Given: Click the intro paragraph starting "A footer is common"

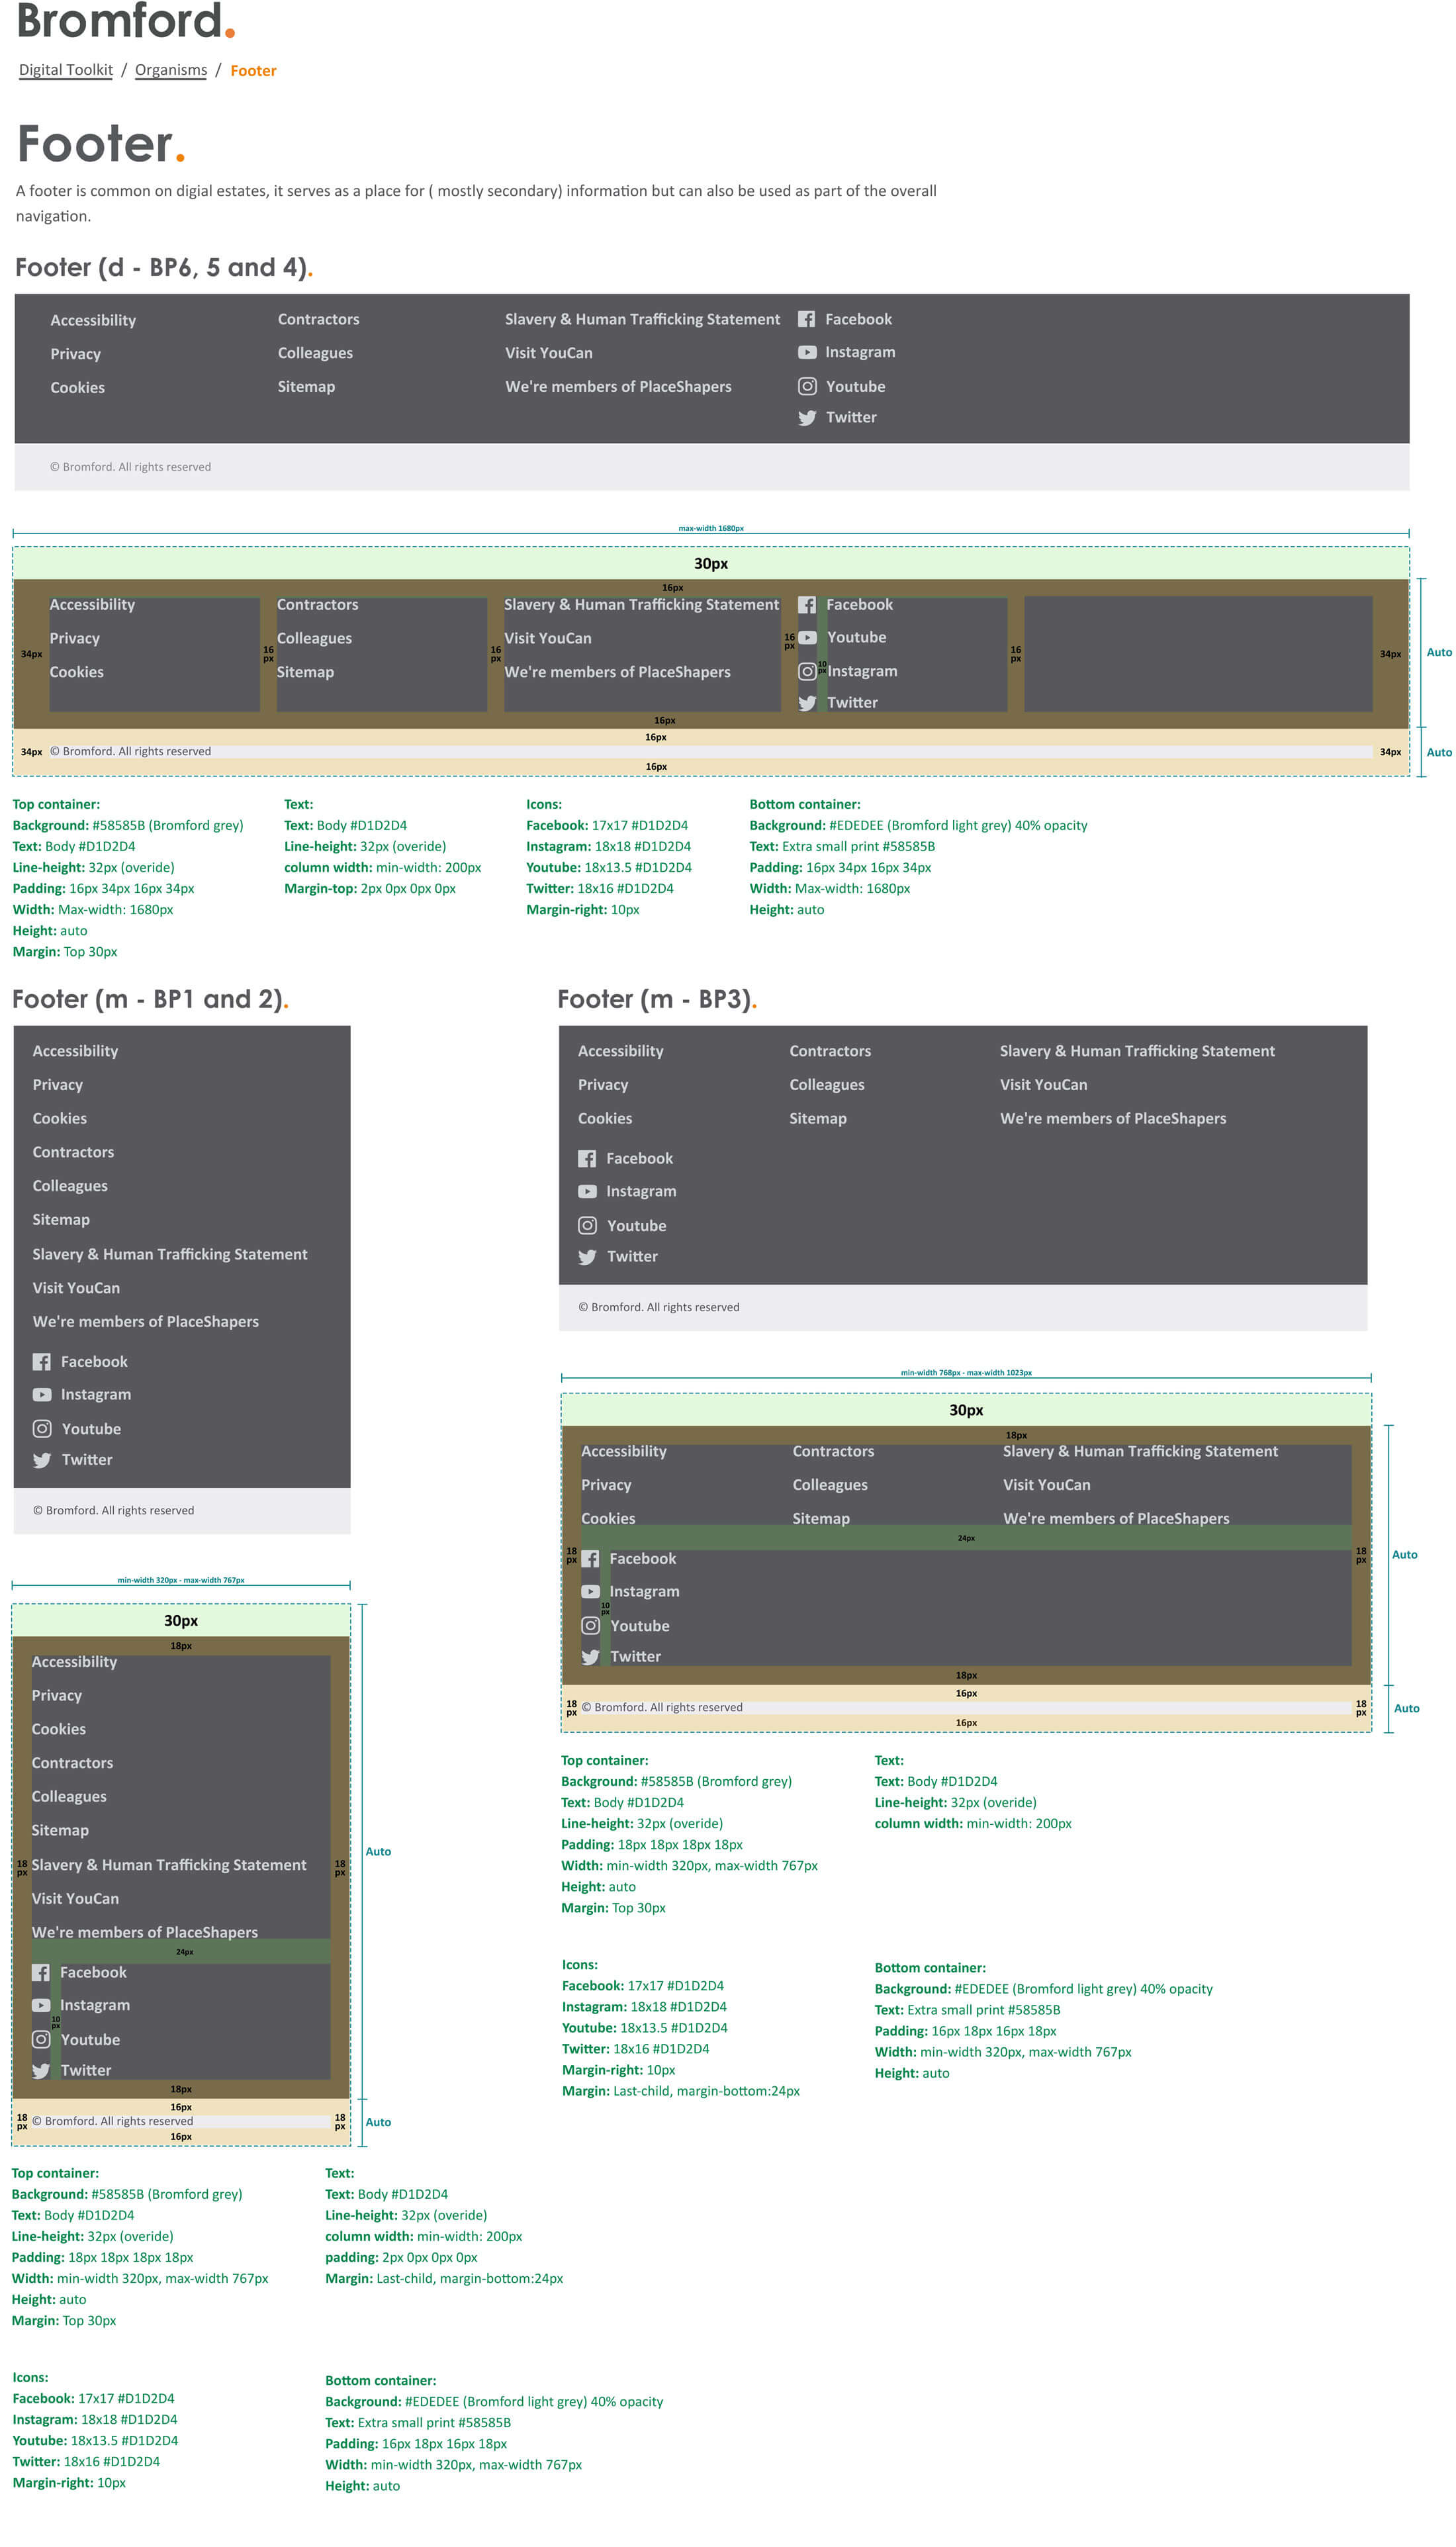Looking at the screenshot, I should pos(476,203).
